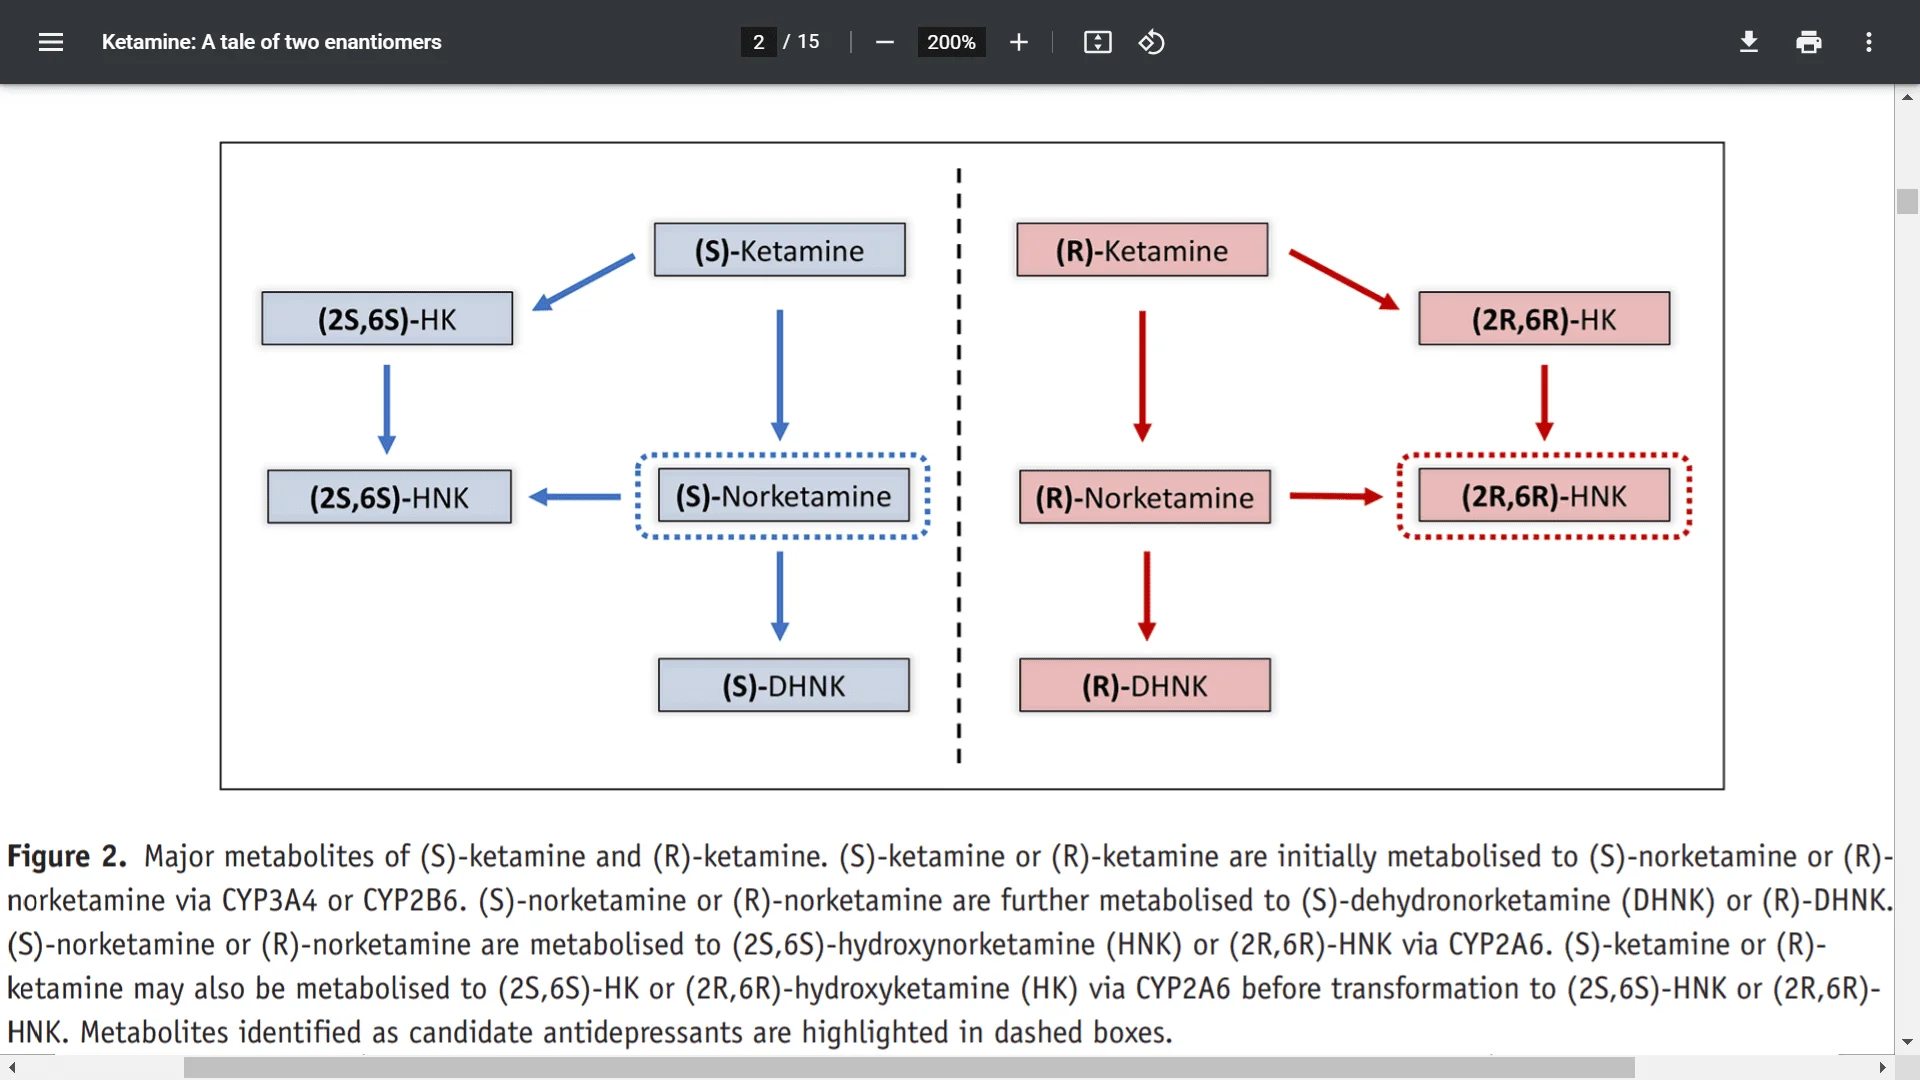Open more actions three-dot menu
The image size is (1920, 1080).
click(1868, 42)
